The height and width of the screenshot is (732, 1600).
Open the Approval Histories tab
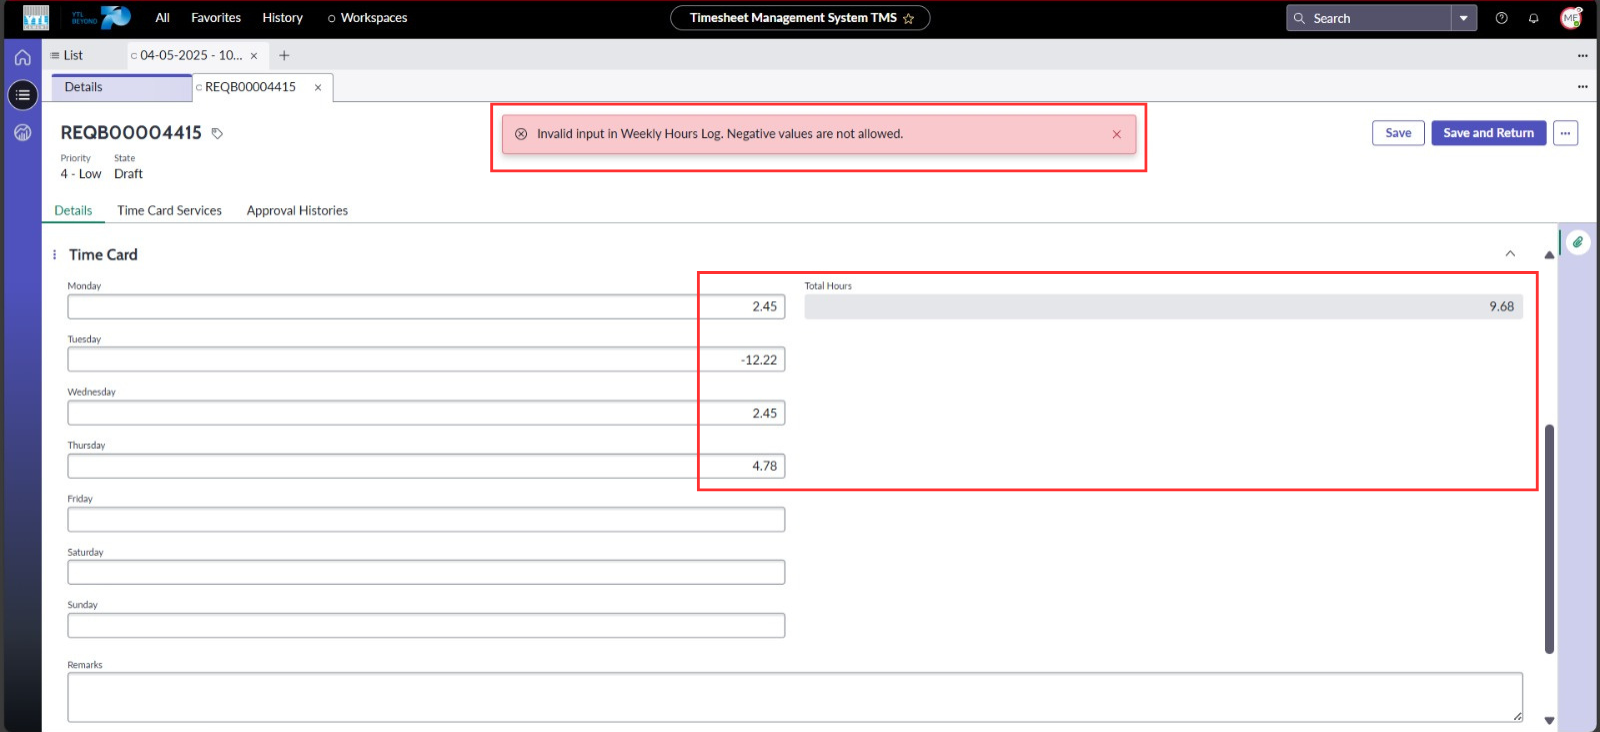[x=297, y=211]
